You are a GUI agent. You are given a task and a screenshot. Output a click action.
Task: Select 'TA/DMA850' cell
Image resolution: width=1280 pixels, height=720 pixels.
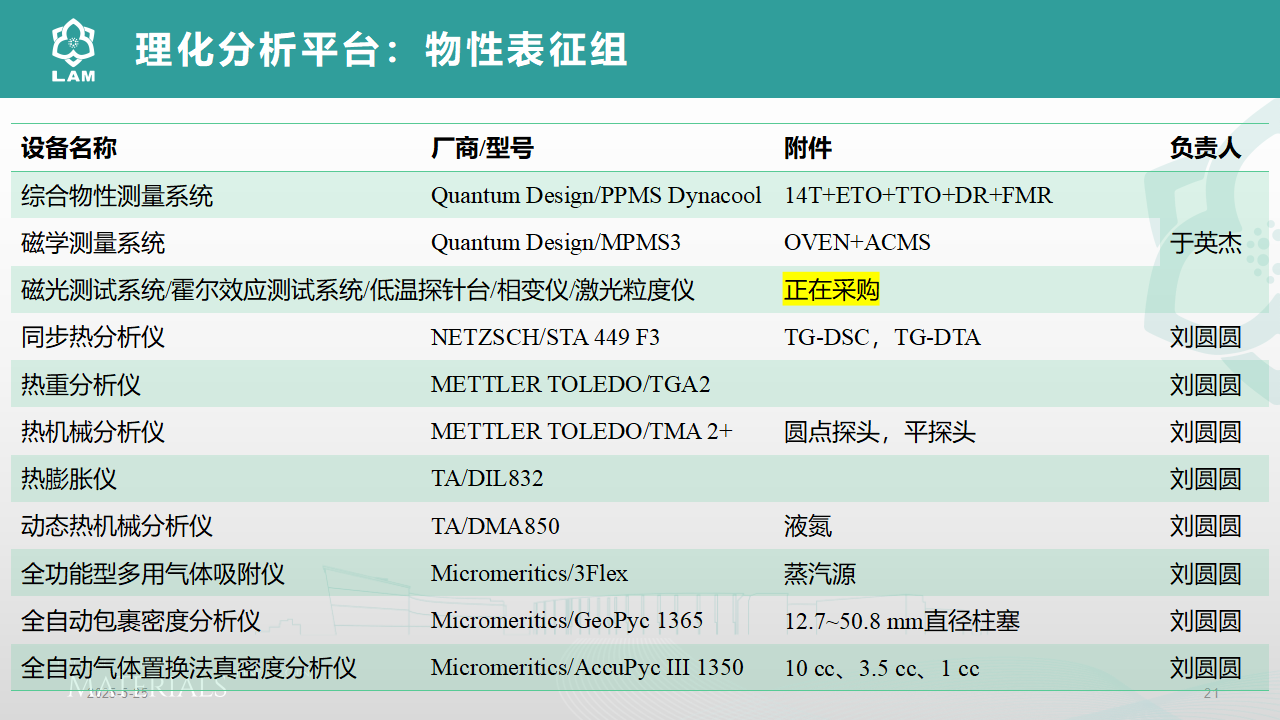pos(495,526)
